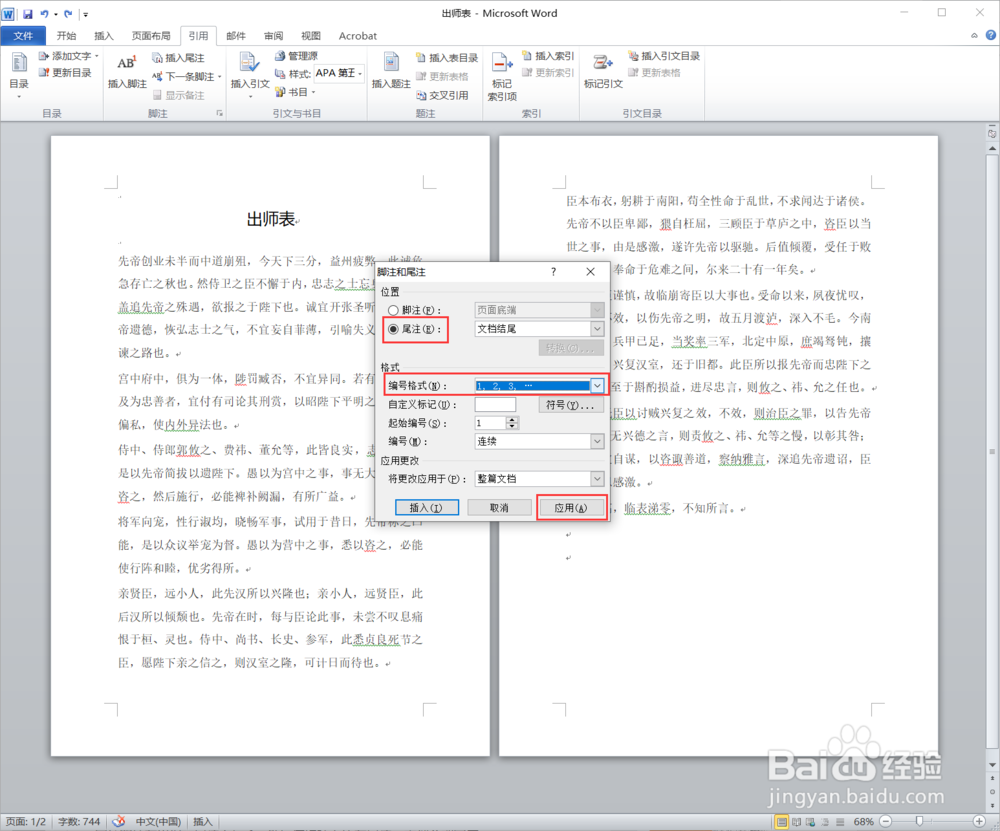
Task: Increase start number with the spinner up arrow
Action: pos(512,420)
